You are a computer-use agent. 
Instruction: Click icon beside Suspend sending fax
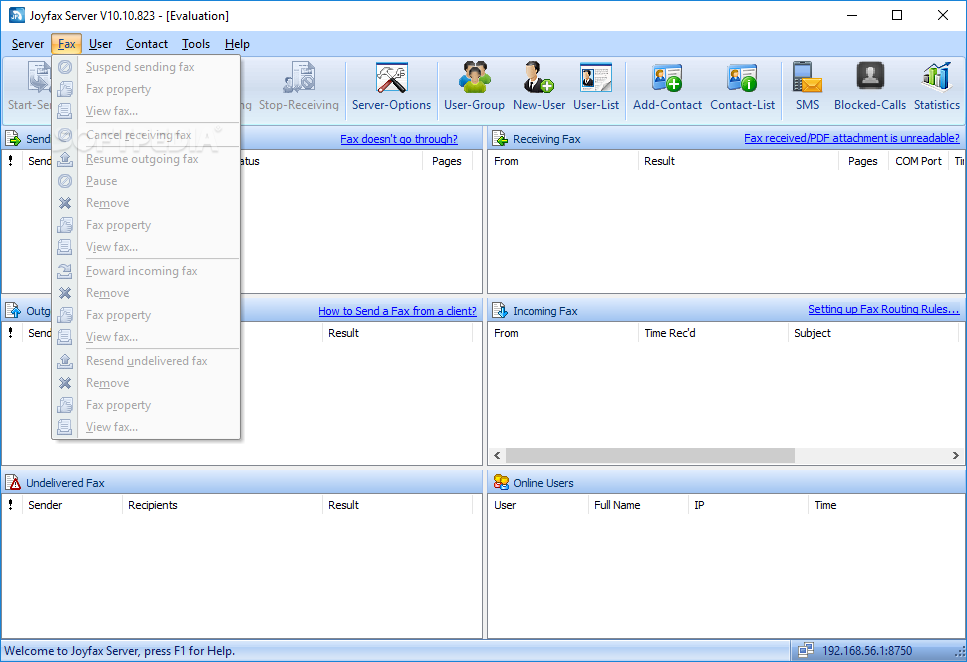point(65,67)
